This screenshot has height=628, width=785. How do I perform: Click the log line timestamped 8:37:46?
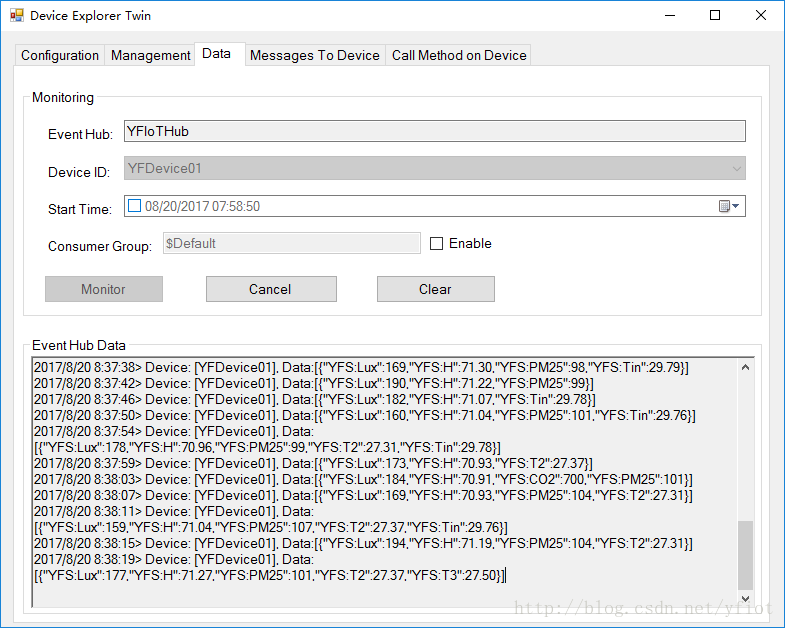(314, 400)
